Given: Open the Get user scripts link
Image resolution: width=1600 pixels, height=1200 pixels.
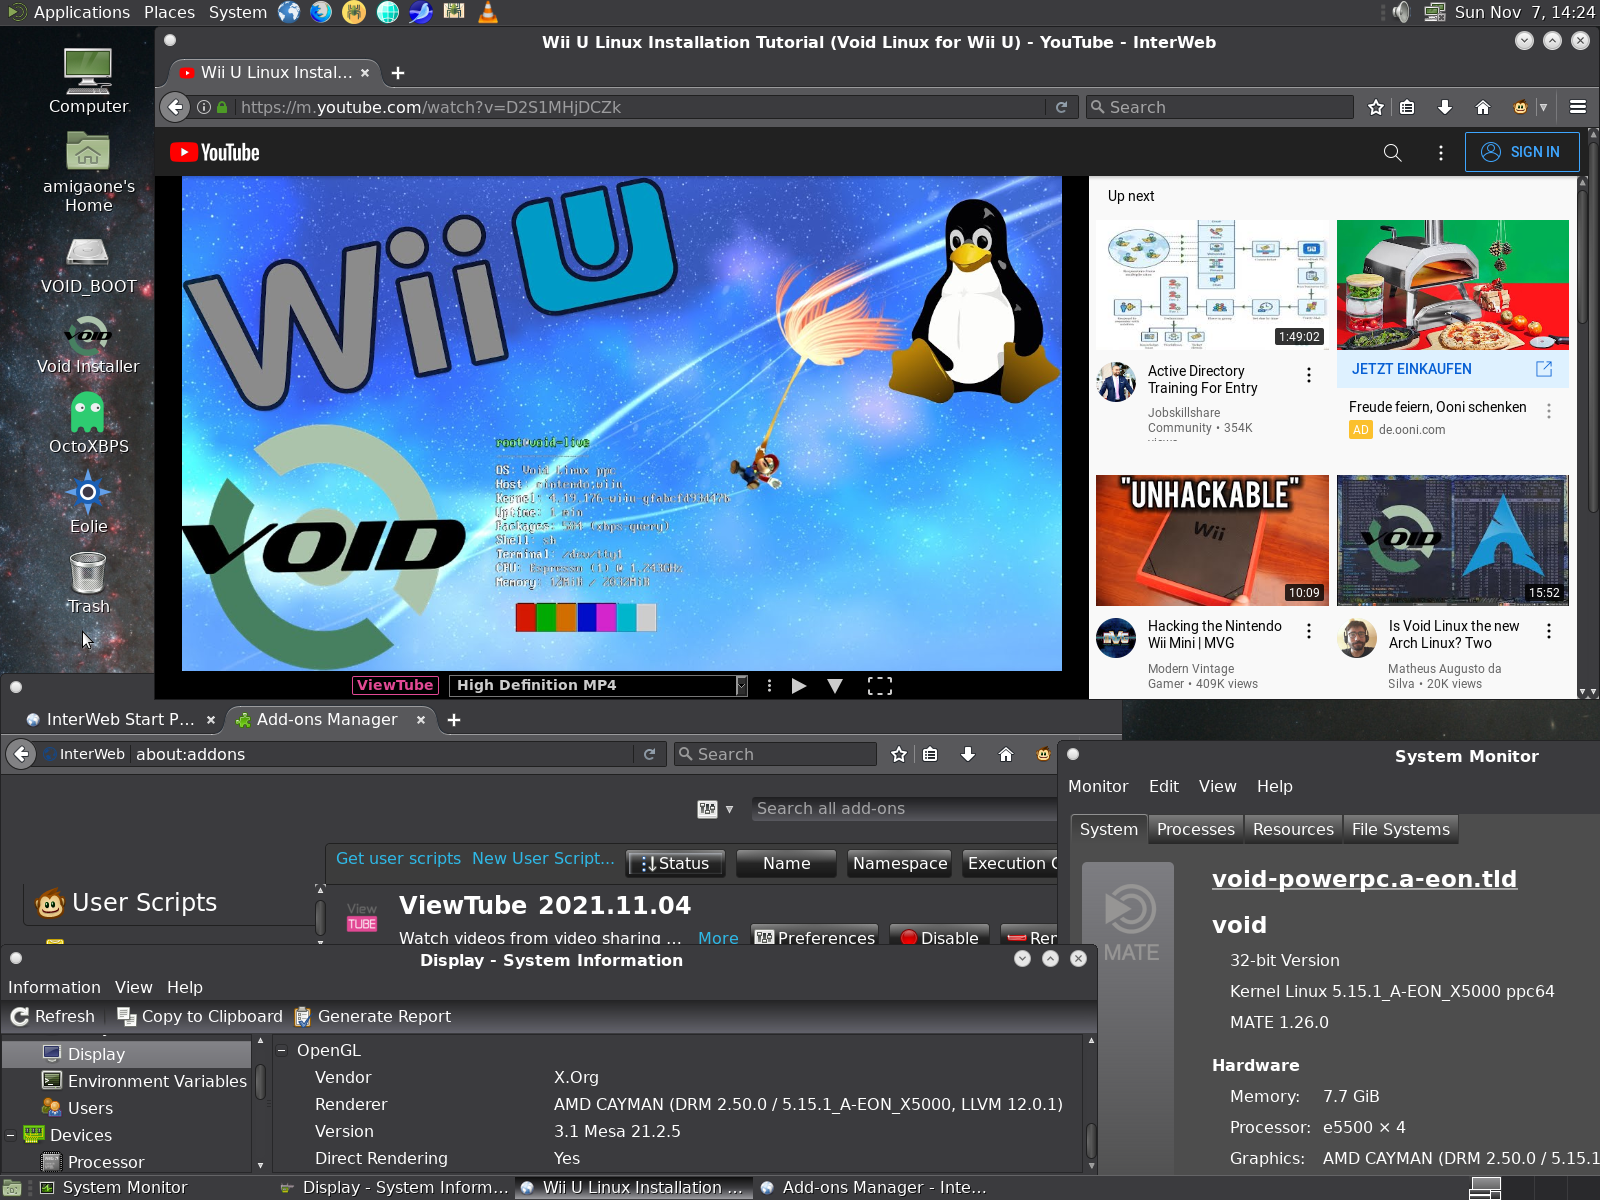Looking at the screenshot, I should click(398, 858).
